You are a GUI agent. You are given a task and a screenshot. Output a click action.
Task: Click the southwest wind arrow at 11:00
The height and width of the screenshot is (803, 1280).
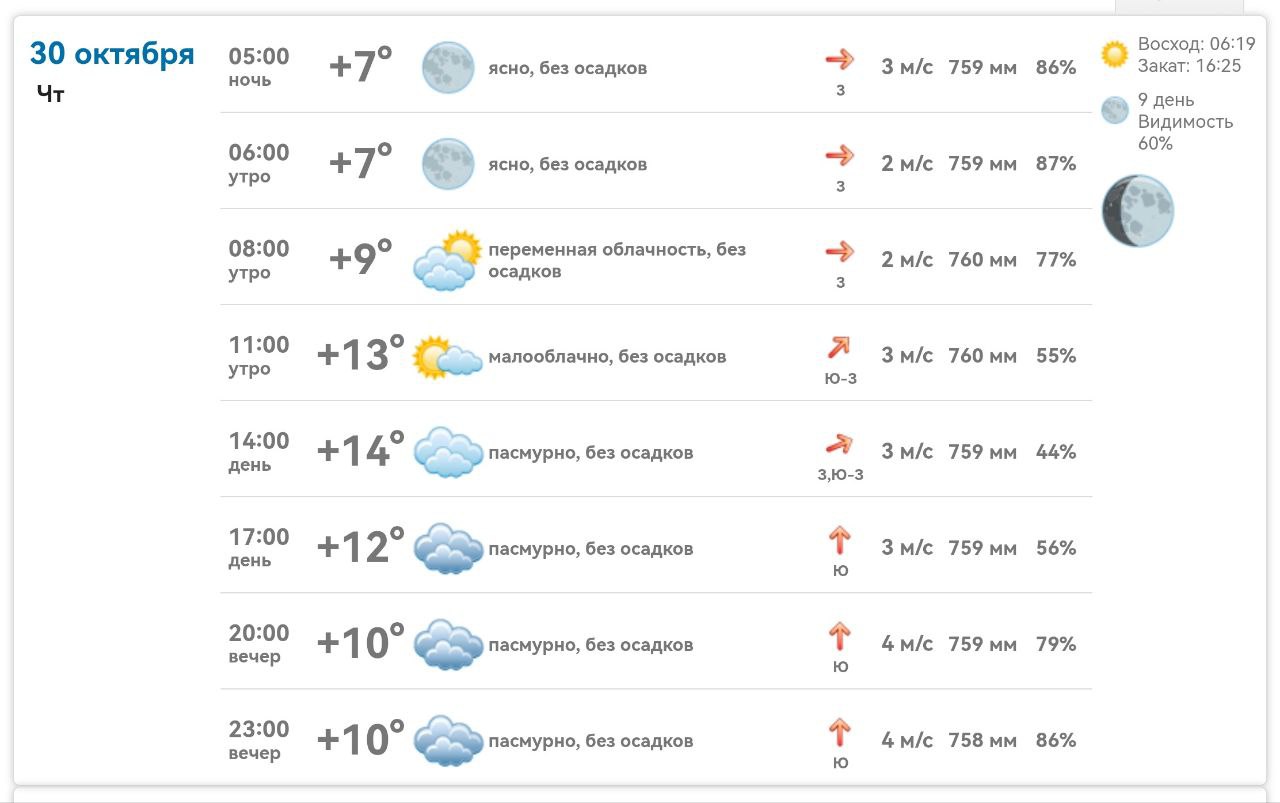[839, 348]
